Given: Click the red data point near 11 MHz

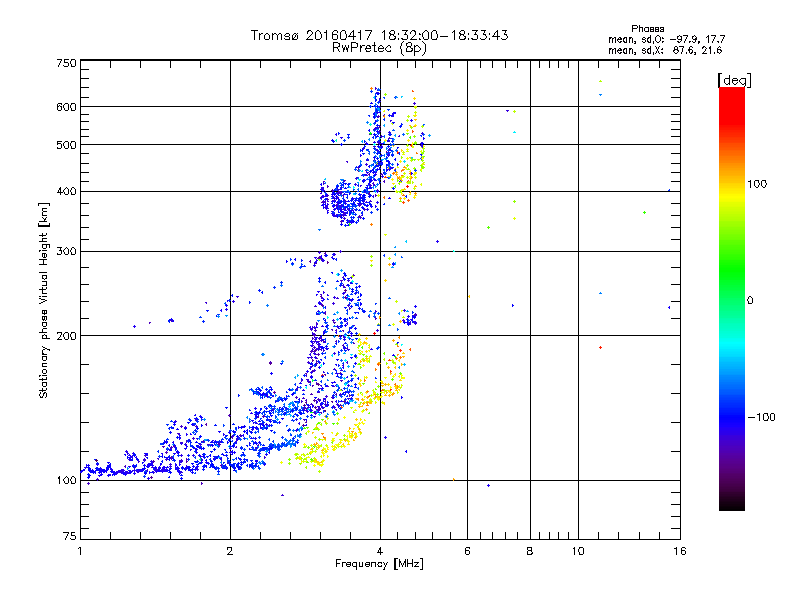Looking at the screenshot, I should [601, 347].
